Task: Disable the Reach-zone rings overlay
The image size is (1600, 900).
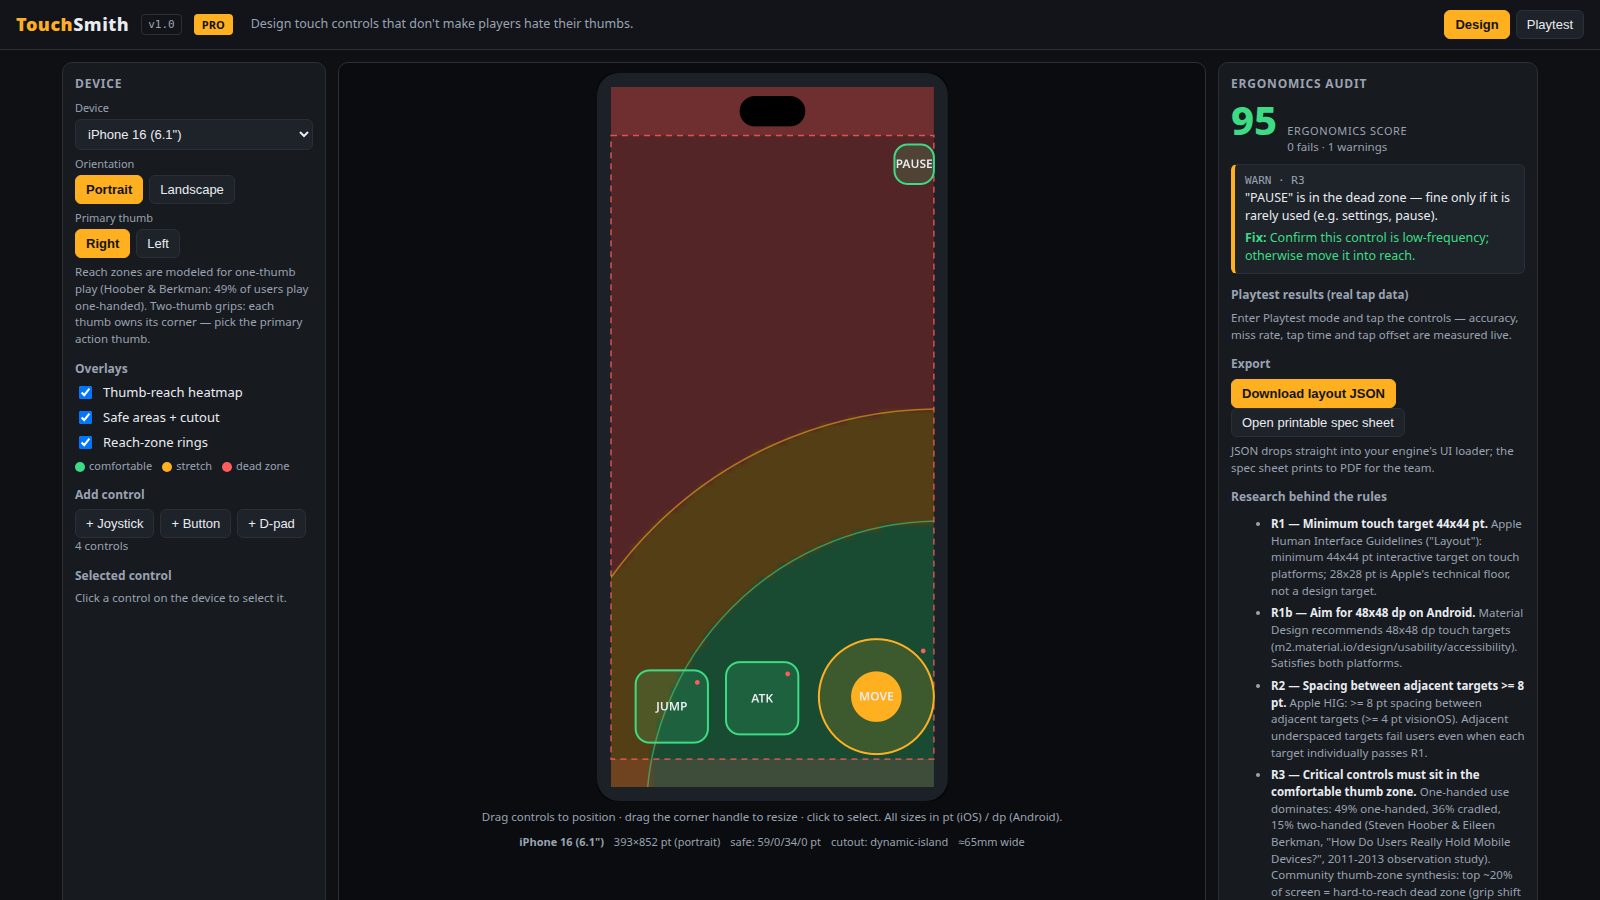Action: click(86, 443)
